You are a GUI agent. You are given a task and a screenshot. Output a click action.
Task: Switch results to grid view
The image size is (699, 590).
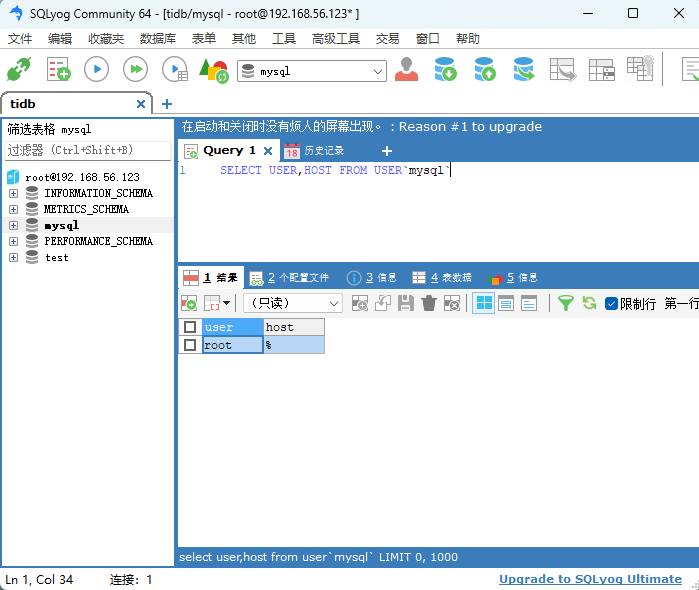tap(483, 303)
